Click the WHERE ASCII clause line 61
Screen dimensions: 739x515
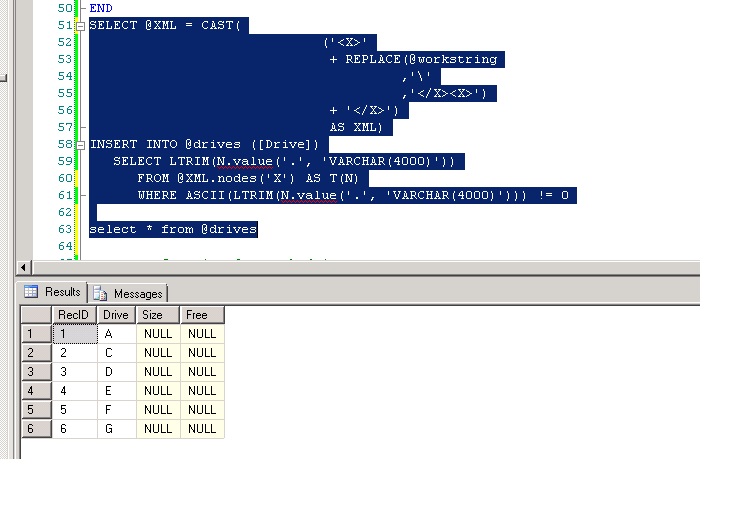coord(353,195)
